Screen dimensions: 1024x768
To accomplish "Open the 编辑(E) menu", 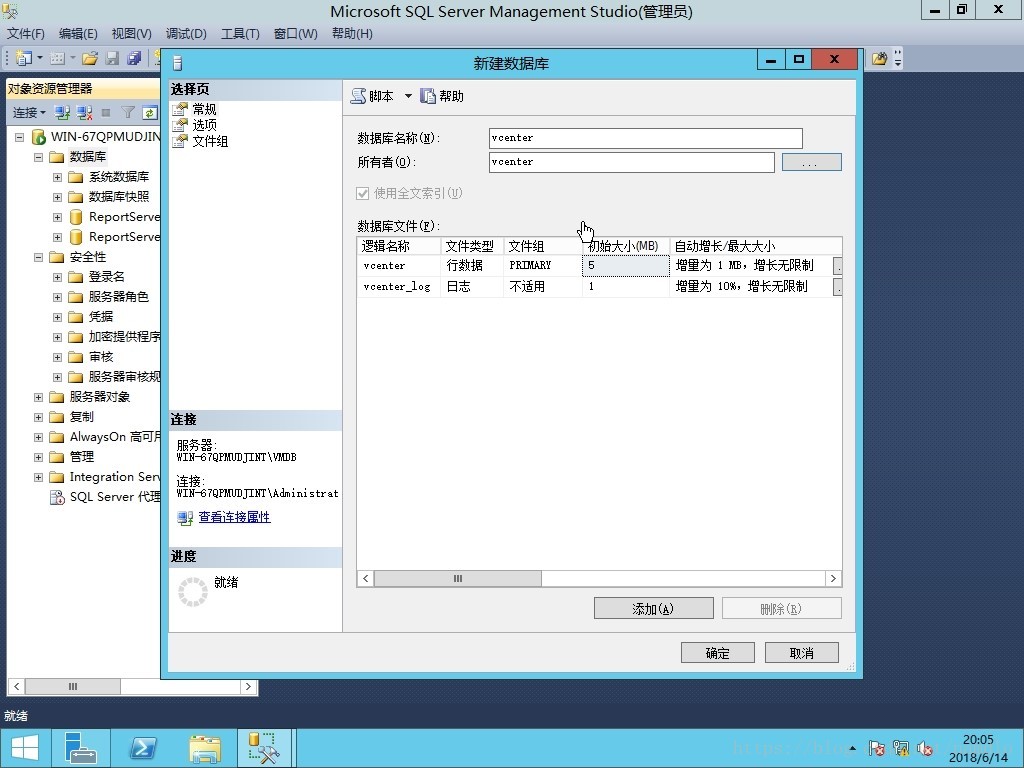I will pyautogui.click(x=78, y=34).
